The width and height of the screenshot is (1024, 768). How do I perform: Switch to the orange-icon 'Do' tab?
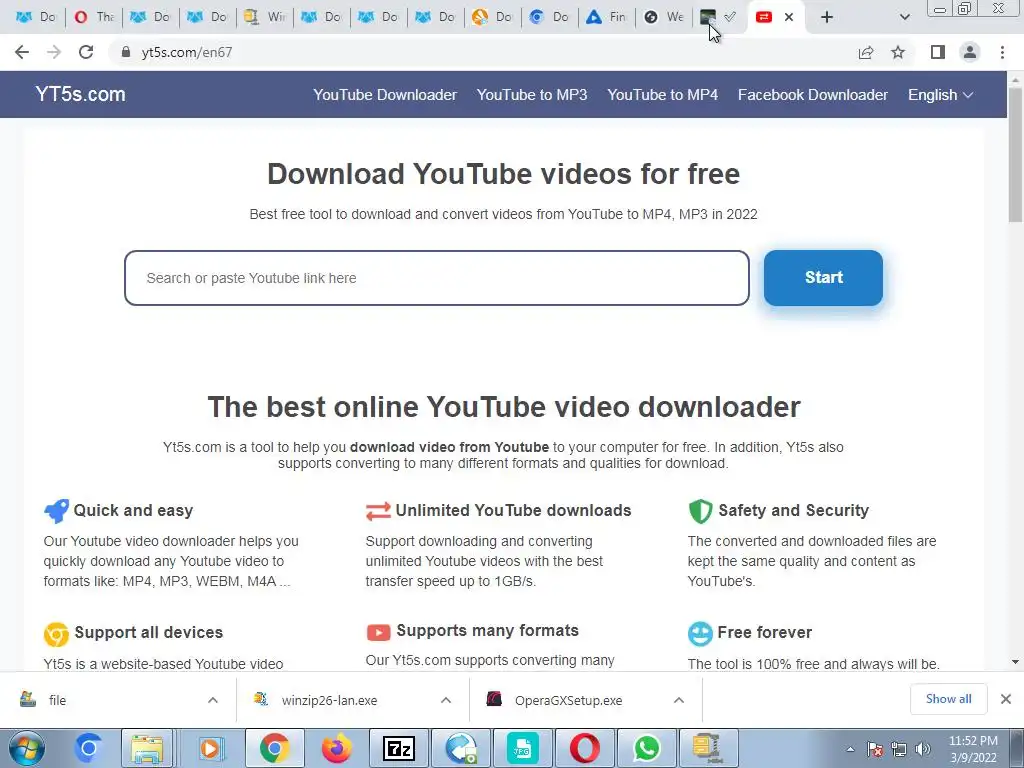pyautogui.click(x=492, y=17)
